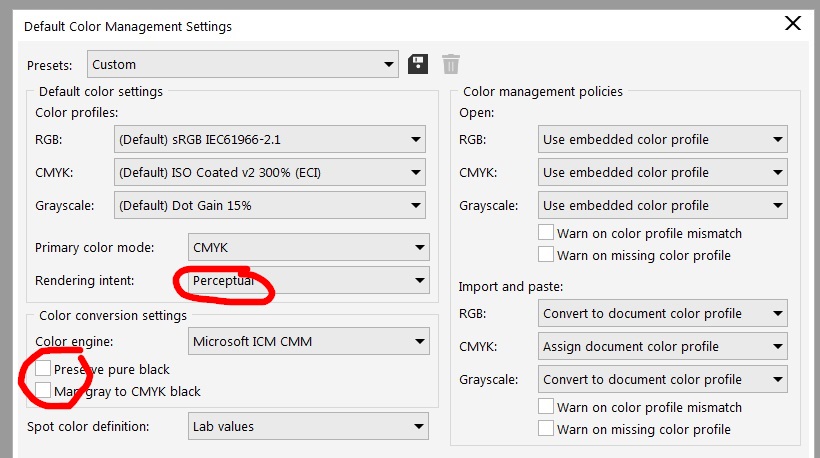Open the Rendering intent dropdown

(x=308, y=280)
